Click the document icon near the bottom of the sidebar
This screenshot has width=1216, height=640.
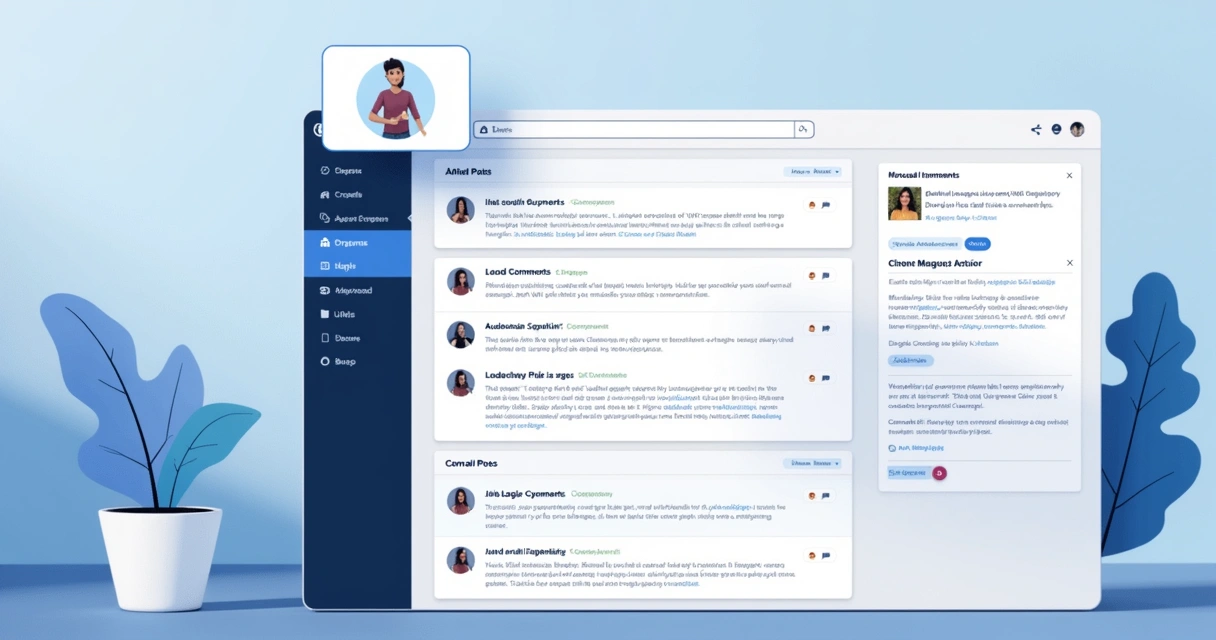pyautogui.click(x=327, y=338)
